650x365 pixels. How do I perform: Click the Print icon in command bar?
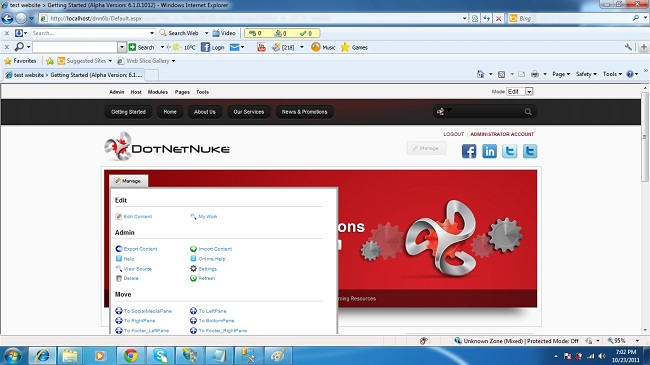point(535,74)
